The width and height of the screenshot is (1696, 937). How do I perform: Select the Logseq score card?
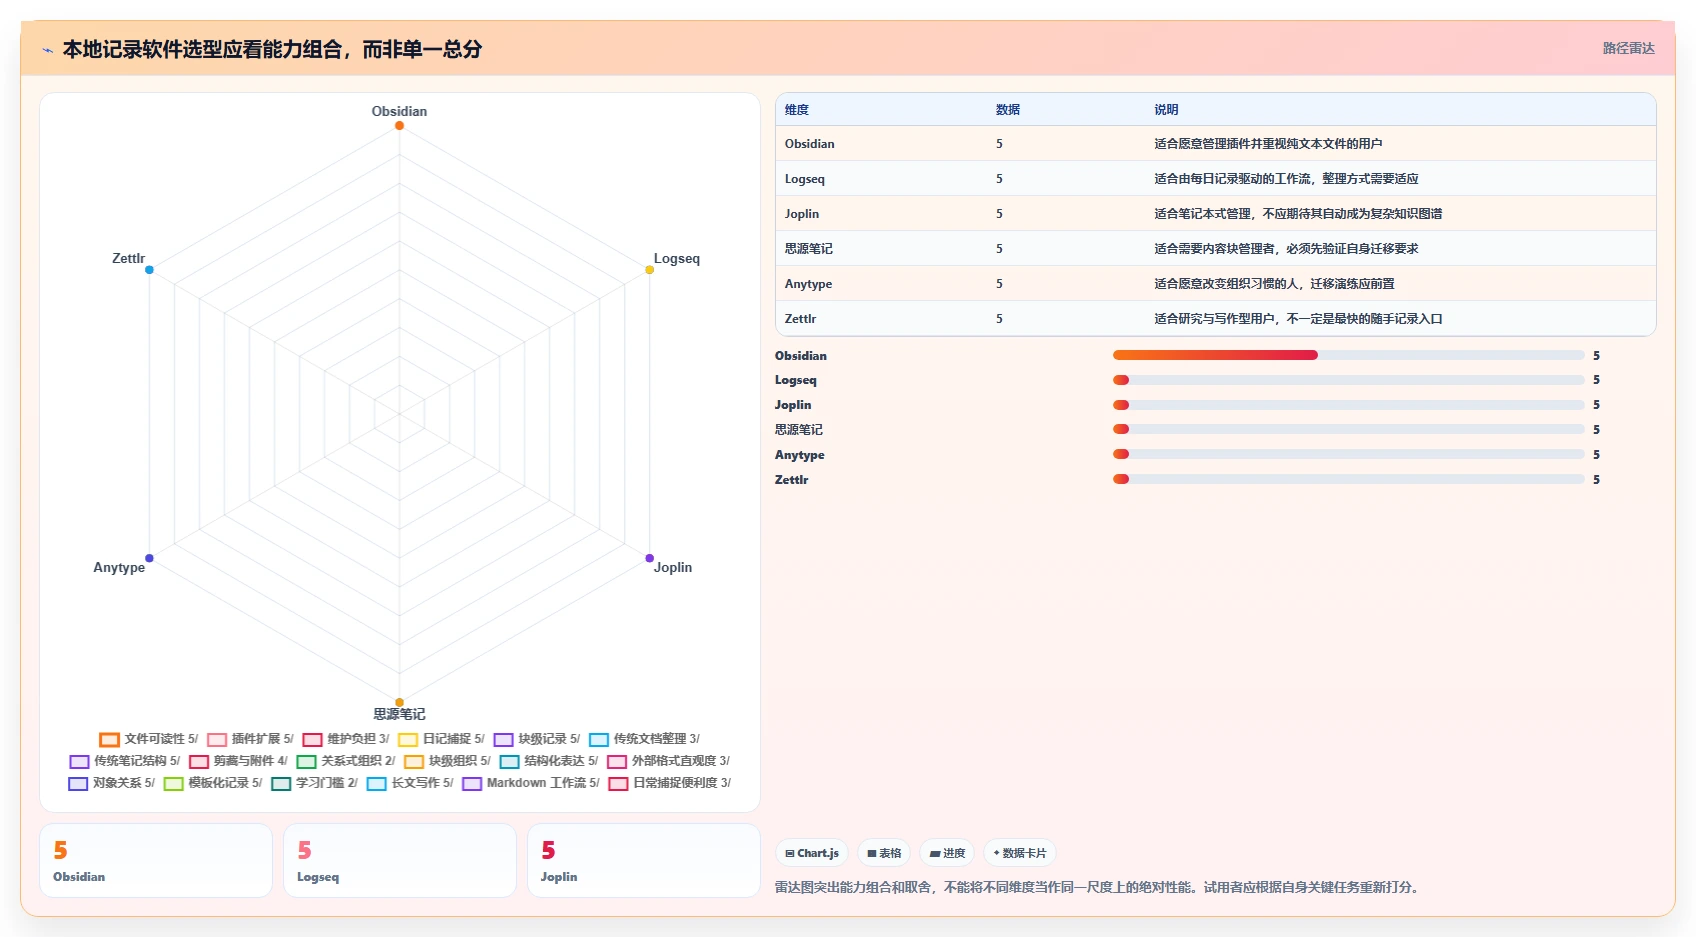point(400,860)
